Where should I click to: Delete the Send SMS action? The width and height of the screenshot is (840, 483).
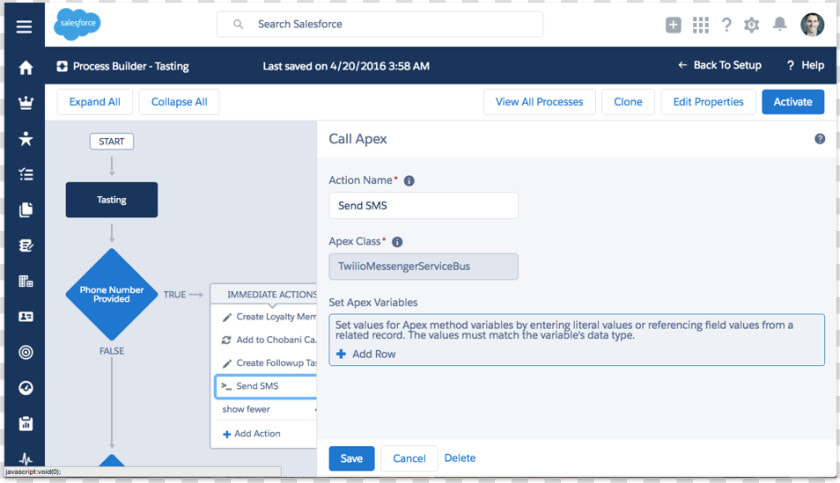460,458
